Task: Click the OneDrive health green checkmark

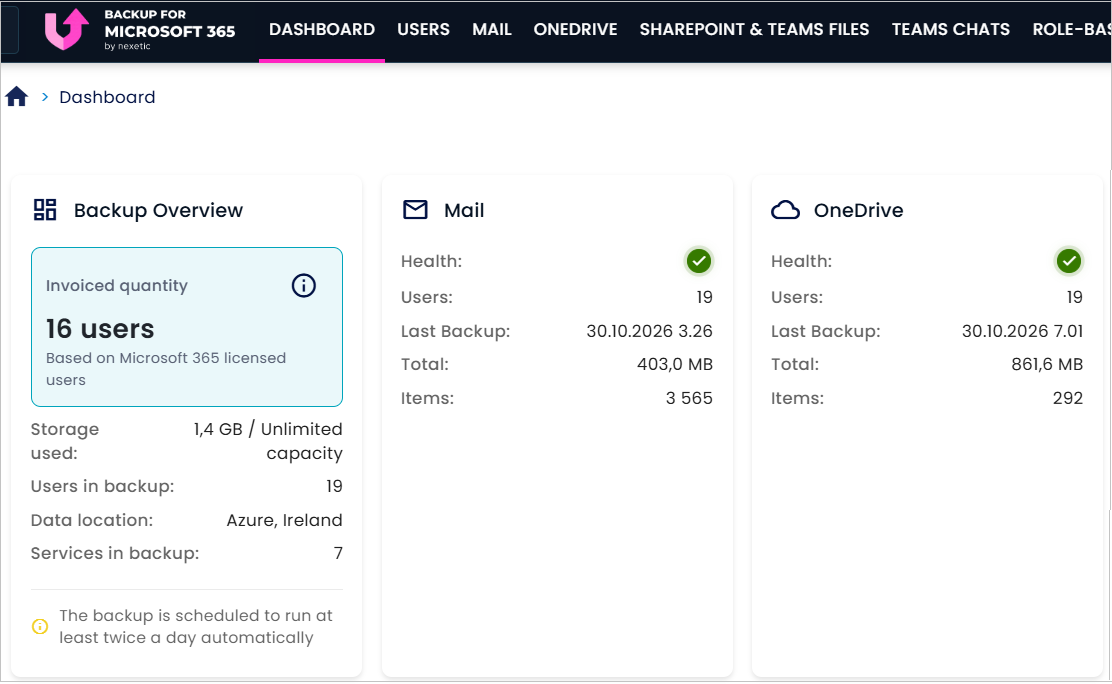Action: [x=1069, y=261]
